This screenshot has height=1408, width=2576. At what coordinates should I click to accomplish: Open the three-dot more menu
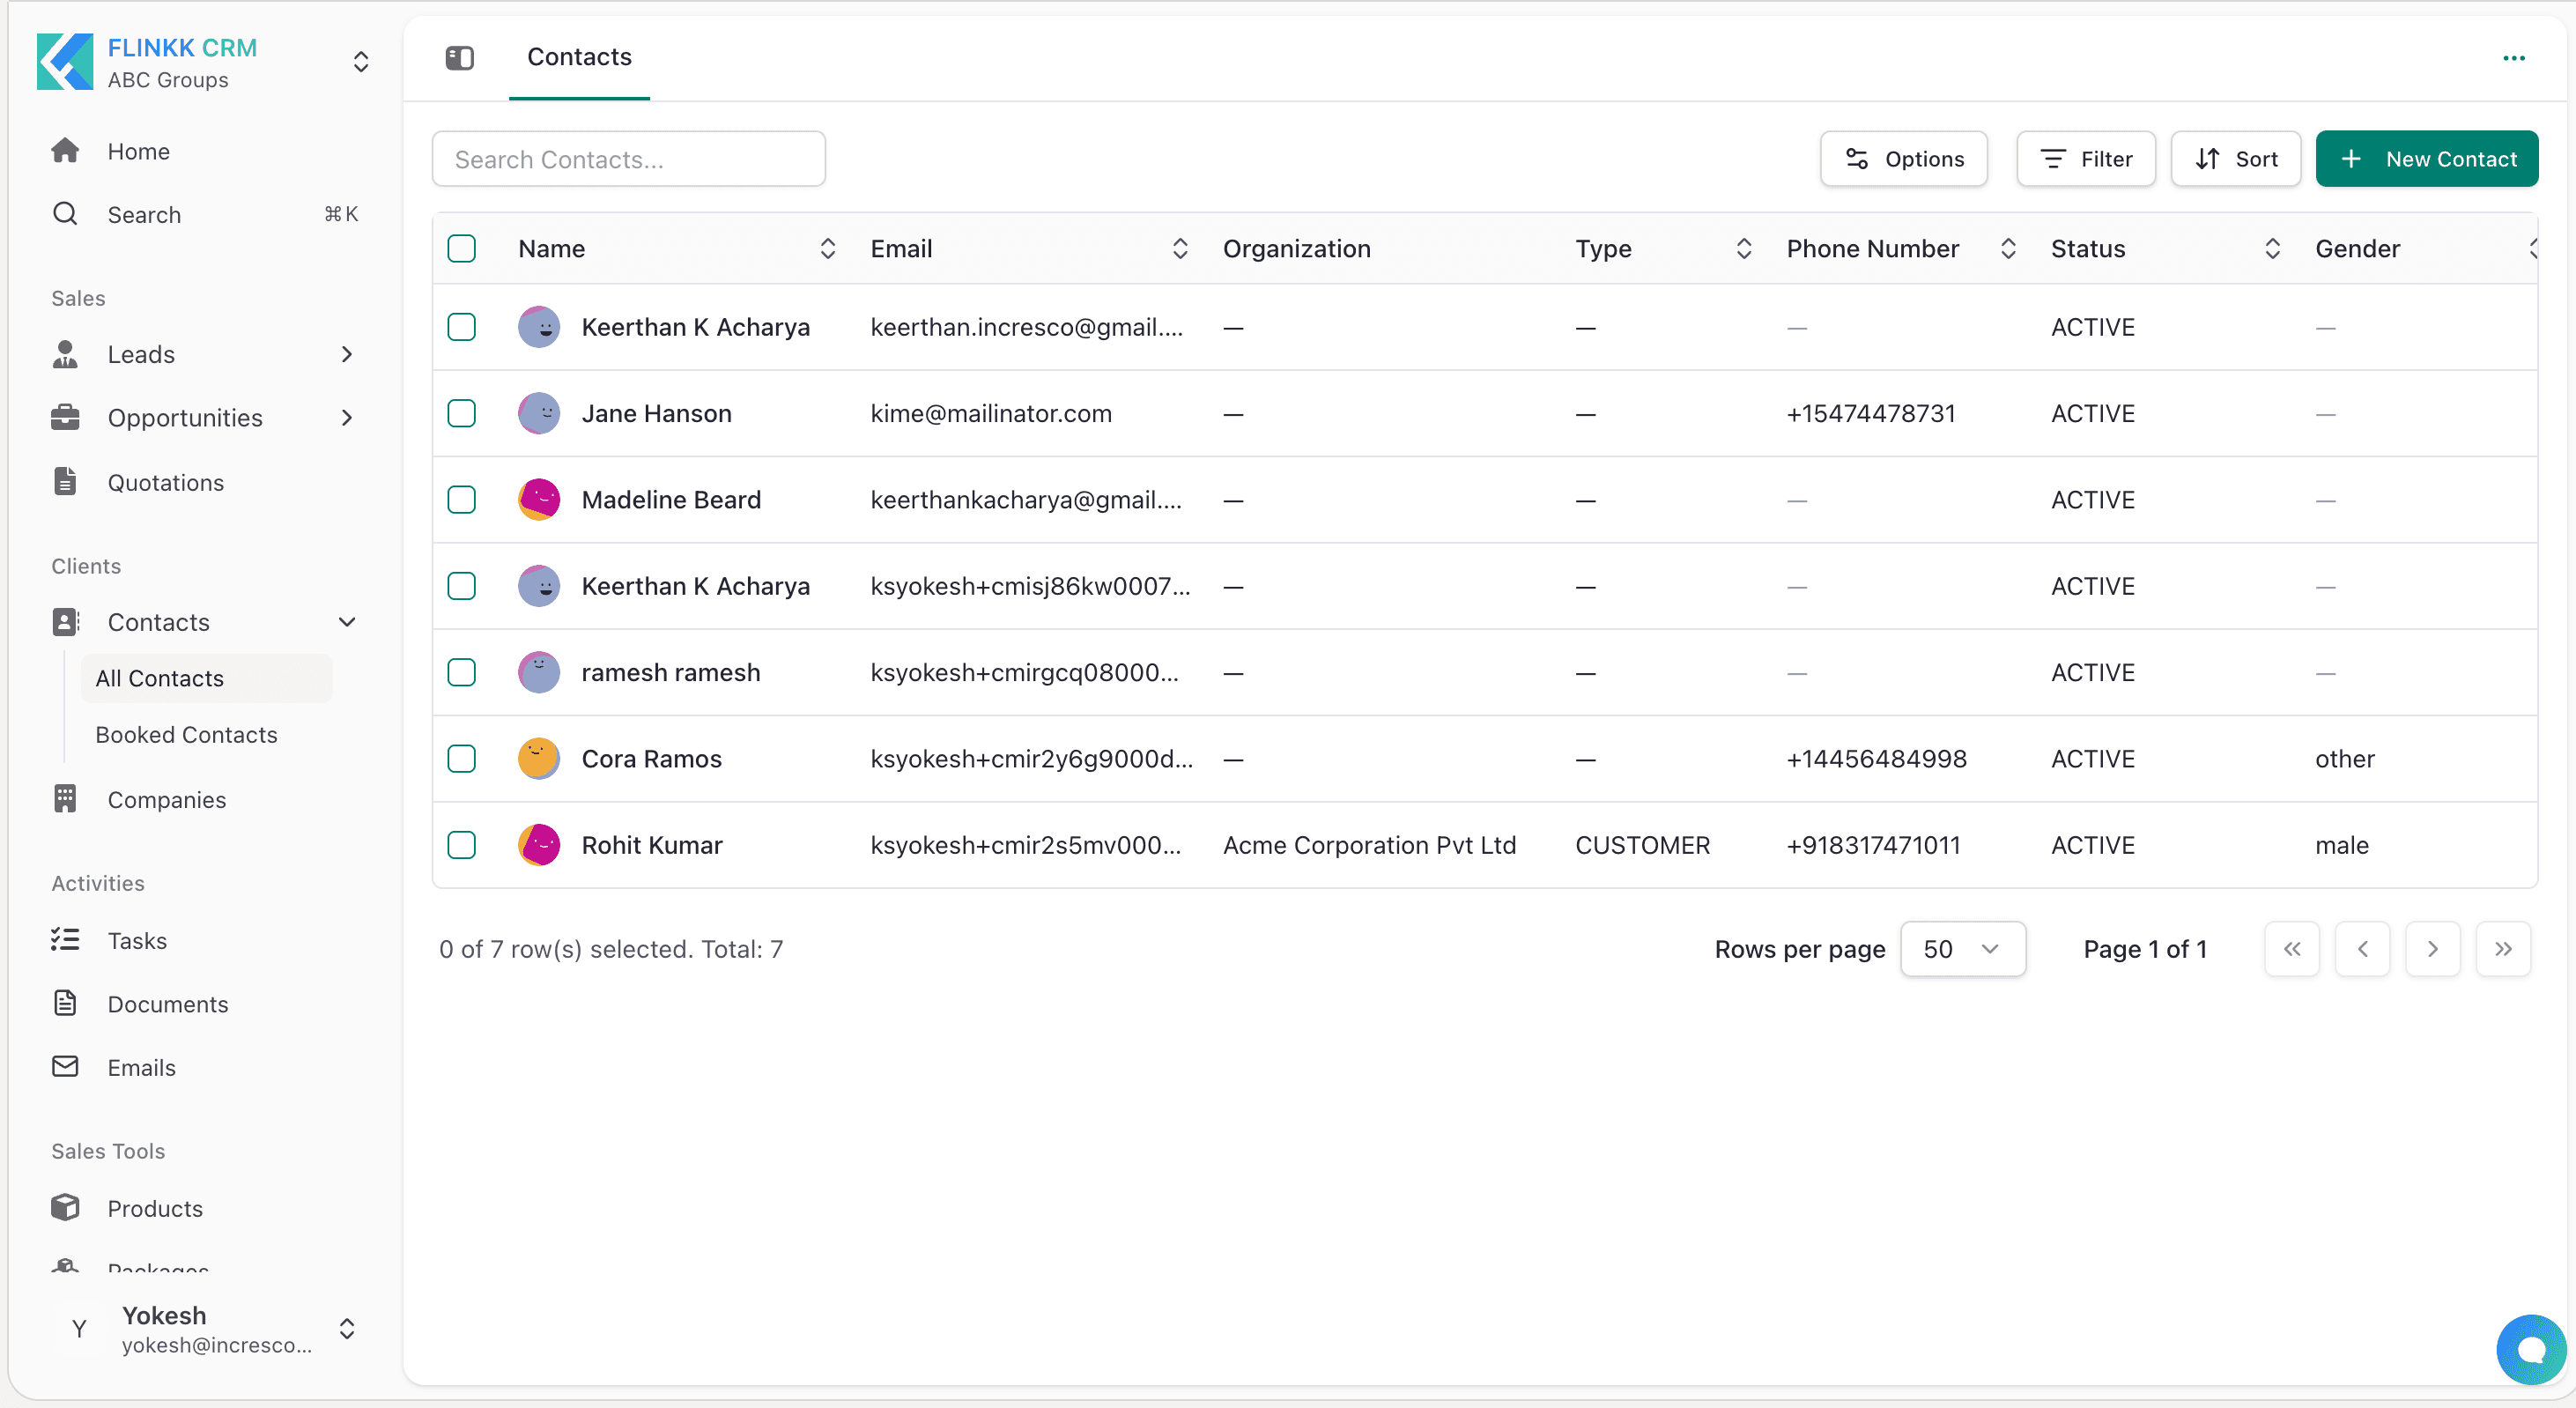point(2514,58)
